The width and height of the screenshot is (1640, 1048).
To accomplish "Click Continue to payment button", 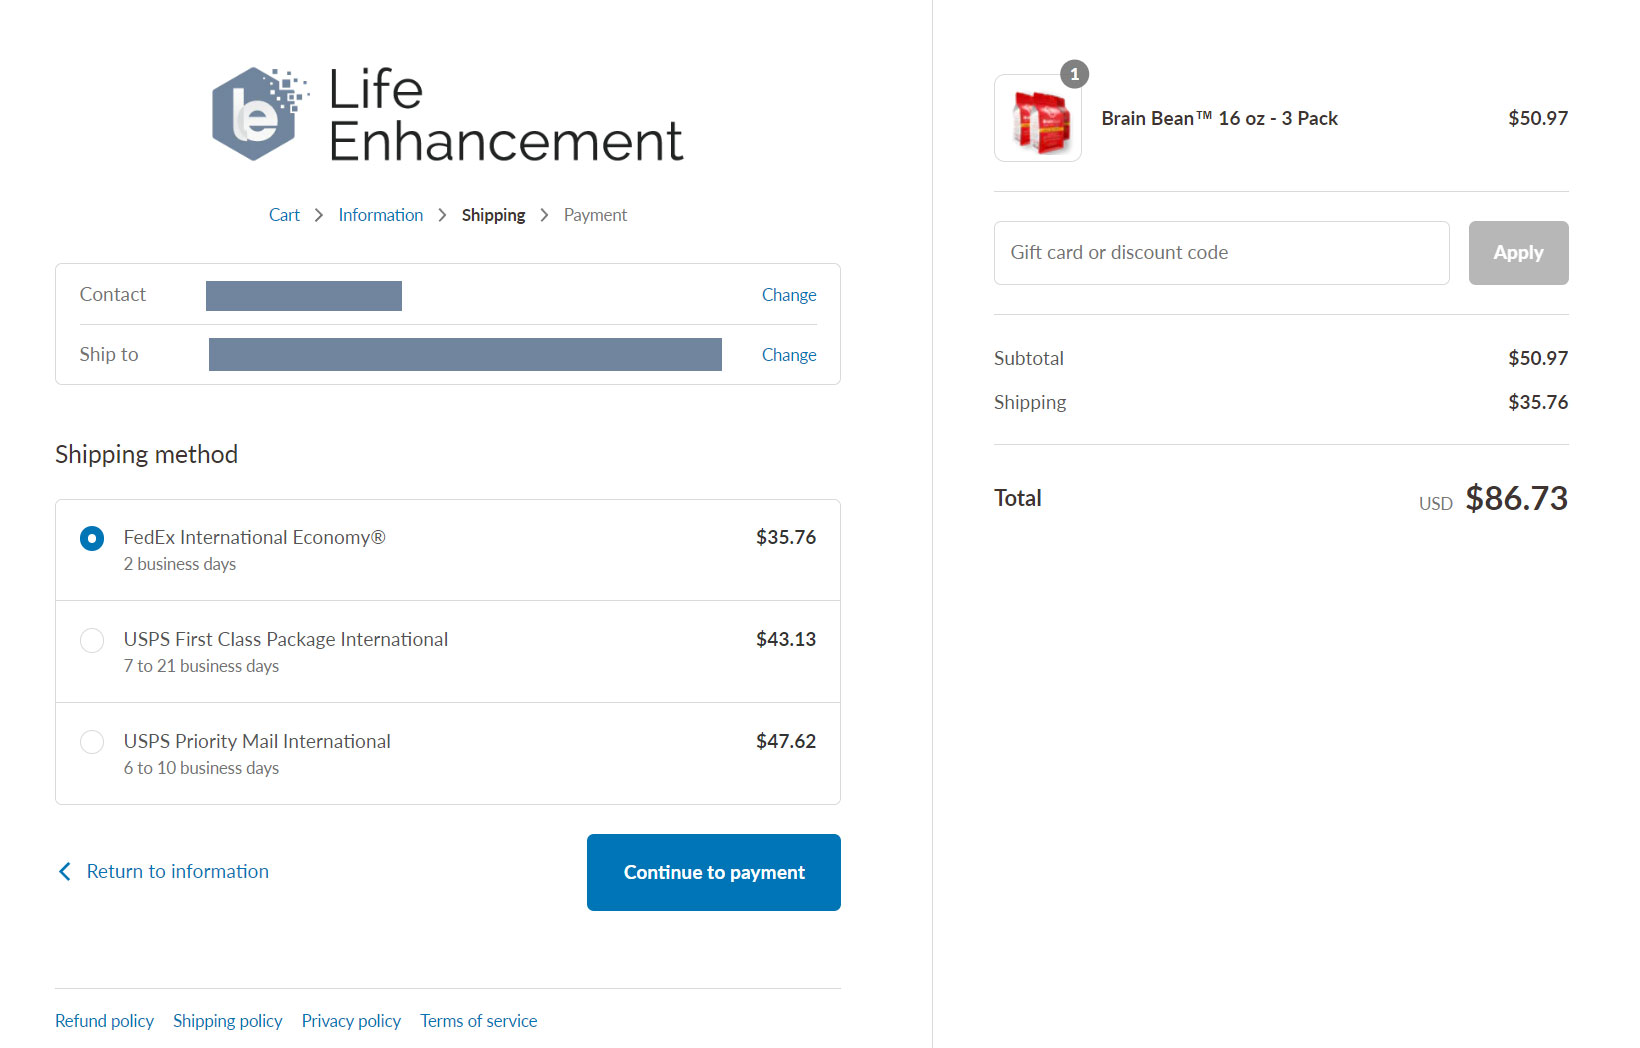I will pyautogui.click(x=714, y=872).
